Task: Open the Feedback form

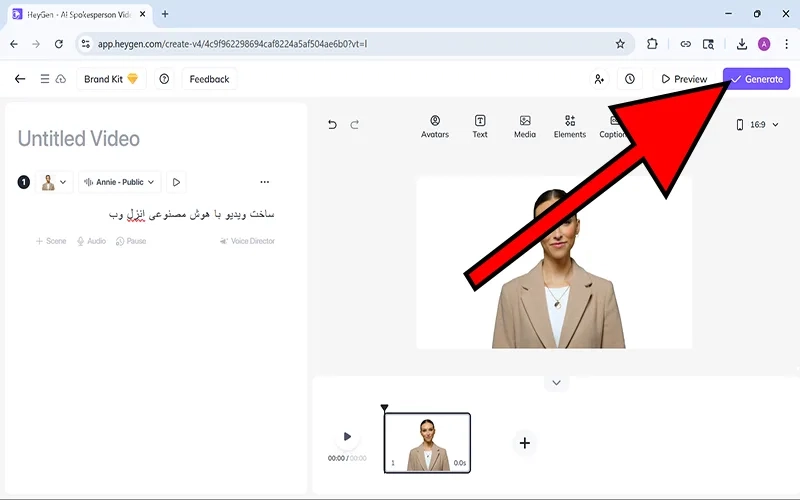Action: pyautogui.click(x=209, y=79)
